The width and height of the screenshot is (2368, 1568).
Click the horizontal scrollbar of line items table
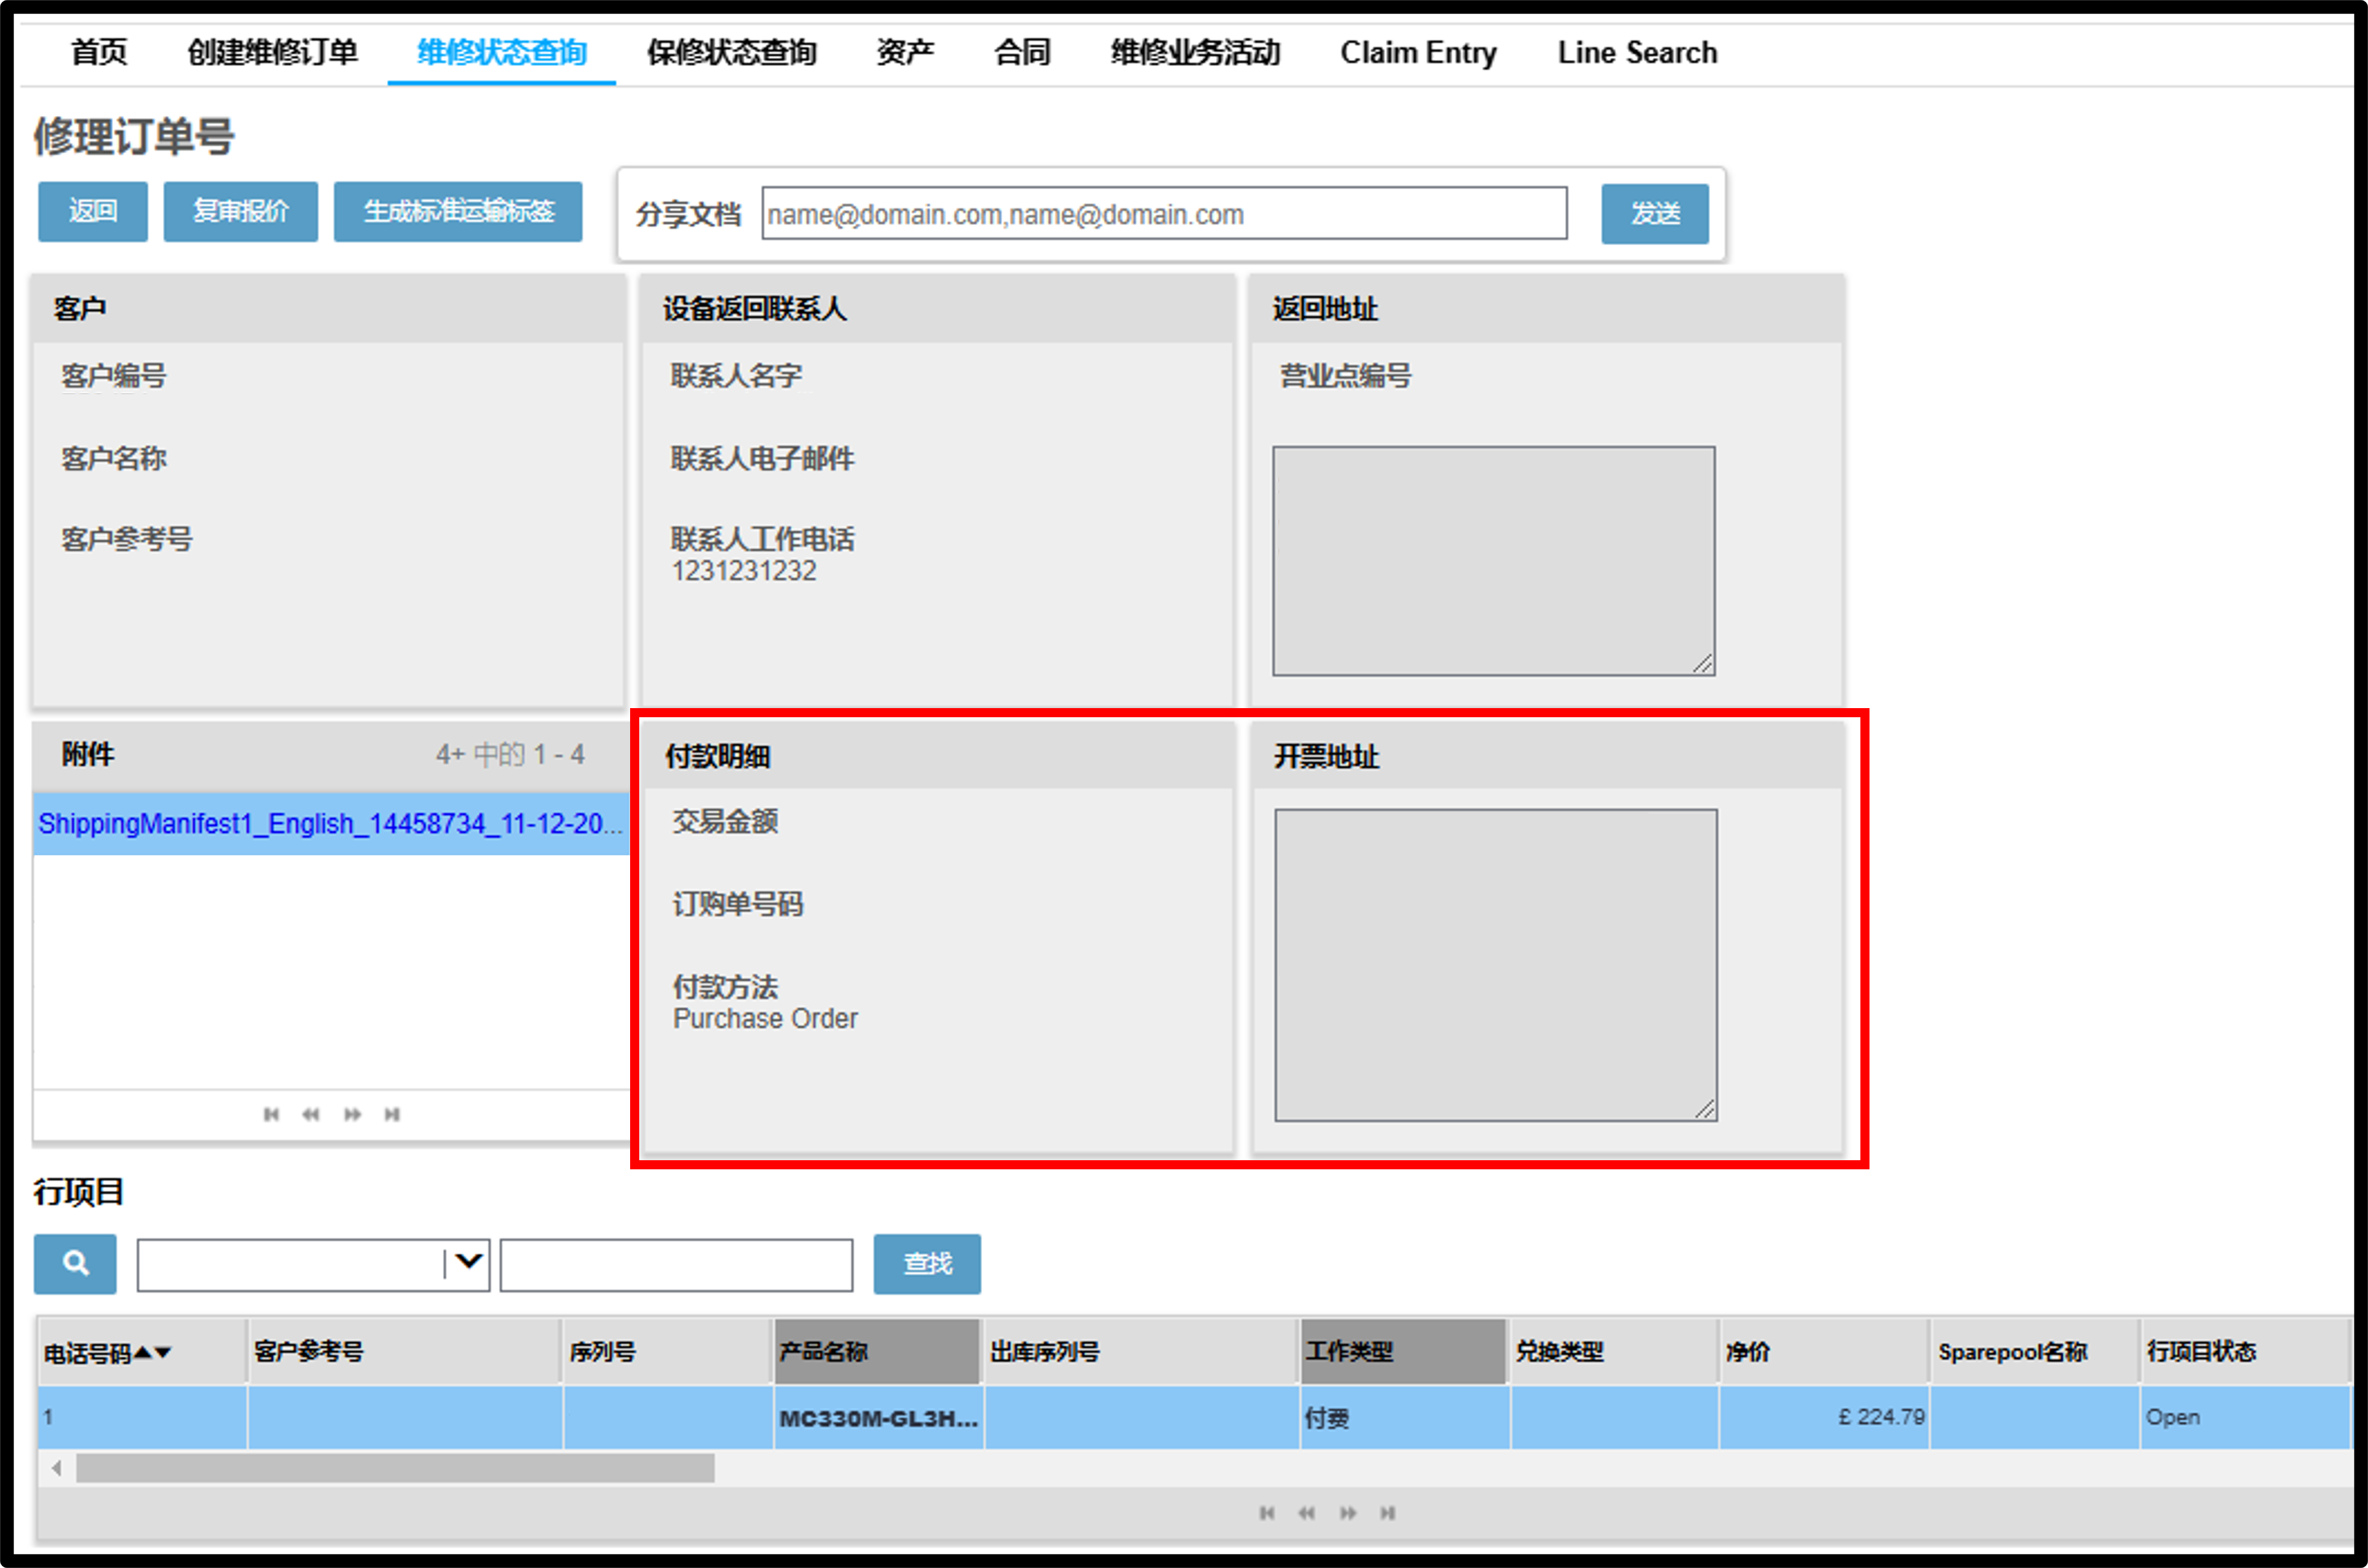coord(395,1468)
